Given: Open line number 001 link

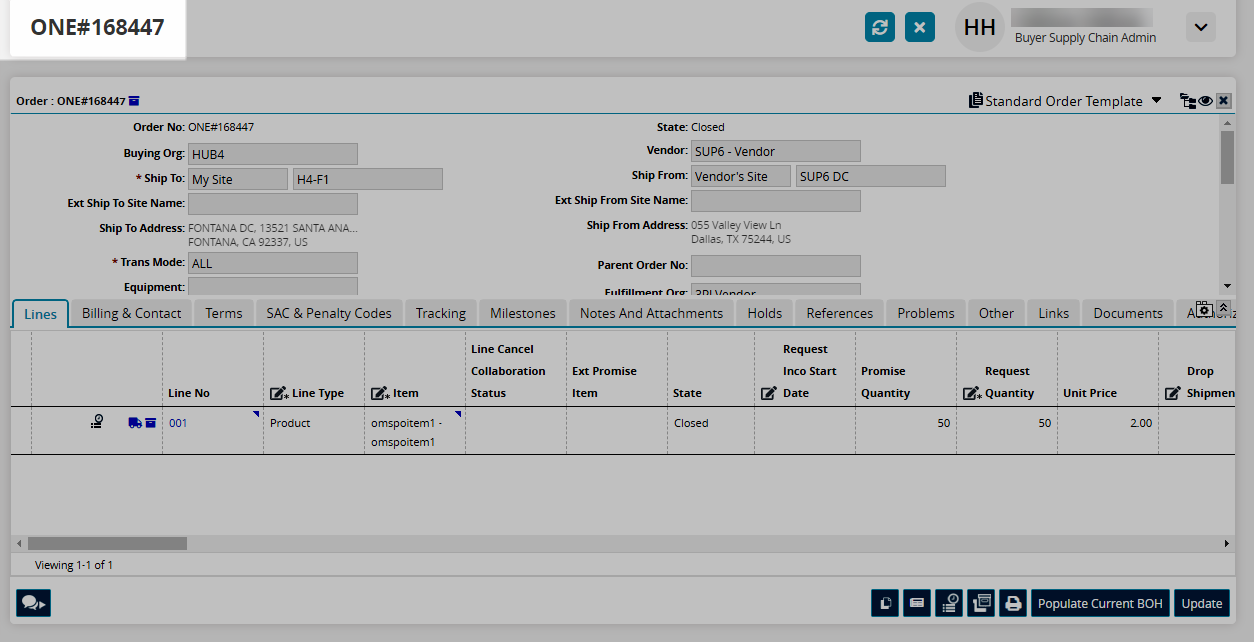Looking at the screenshot, I should click(178, 423).
